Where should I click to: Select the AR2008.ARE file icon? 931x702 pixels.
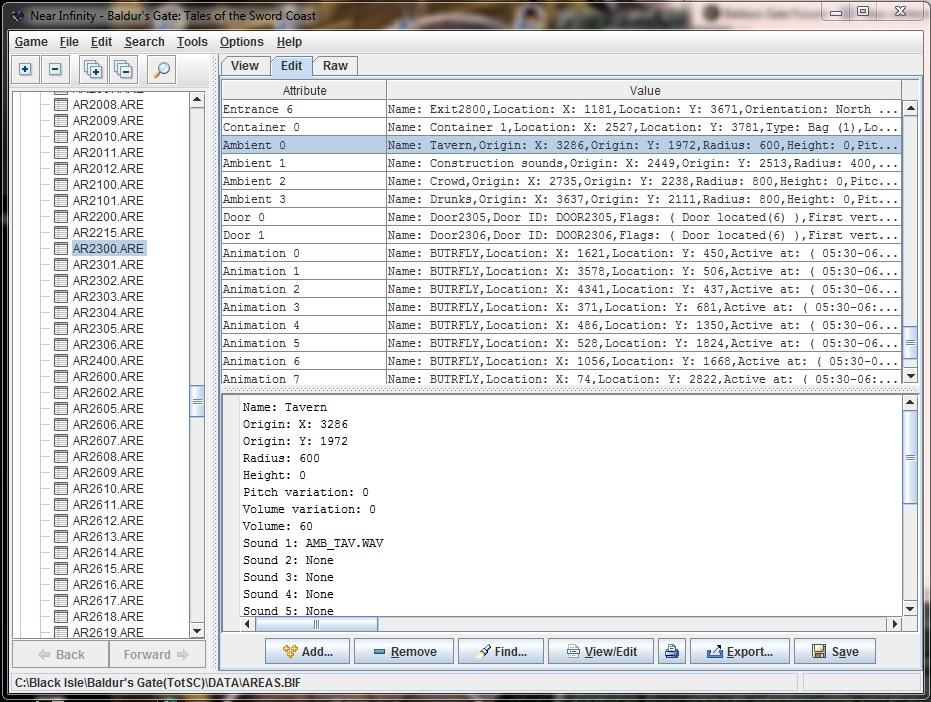[61, 105]
